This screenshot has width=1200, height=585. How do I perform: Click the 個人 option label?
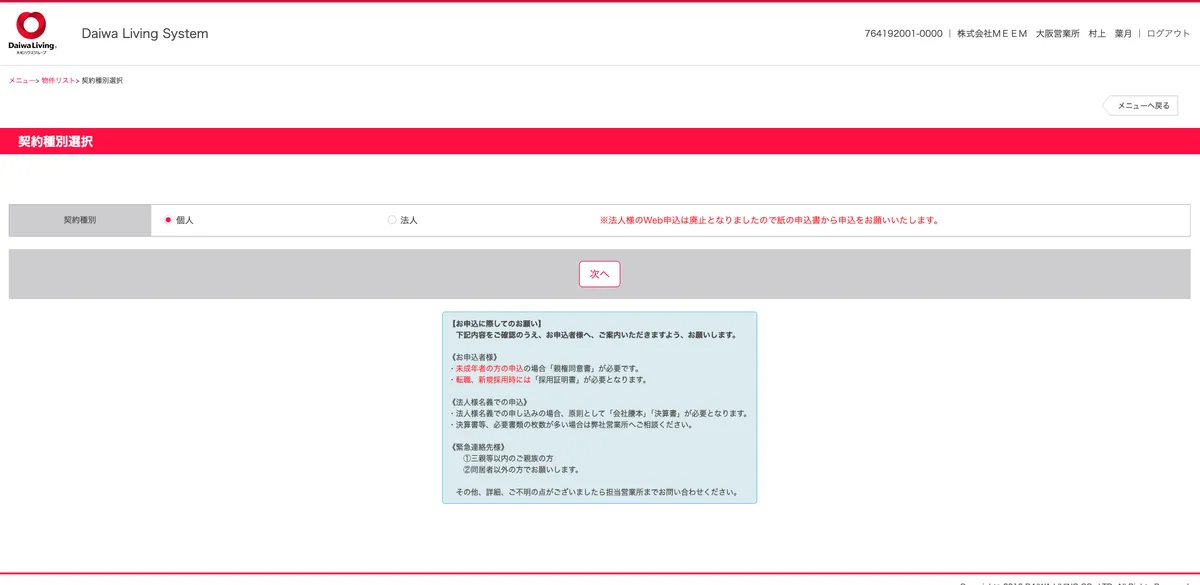point(185,220)
